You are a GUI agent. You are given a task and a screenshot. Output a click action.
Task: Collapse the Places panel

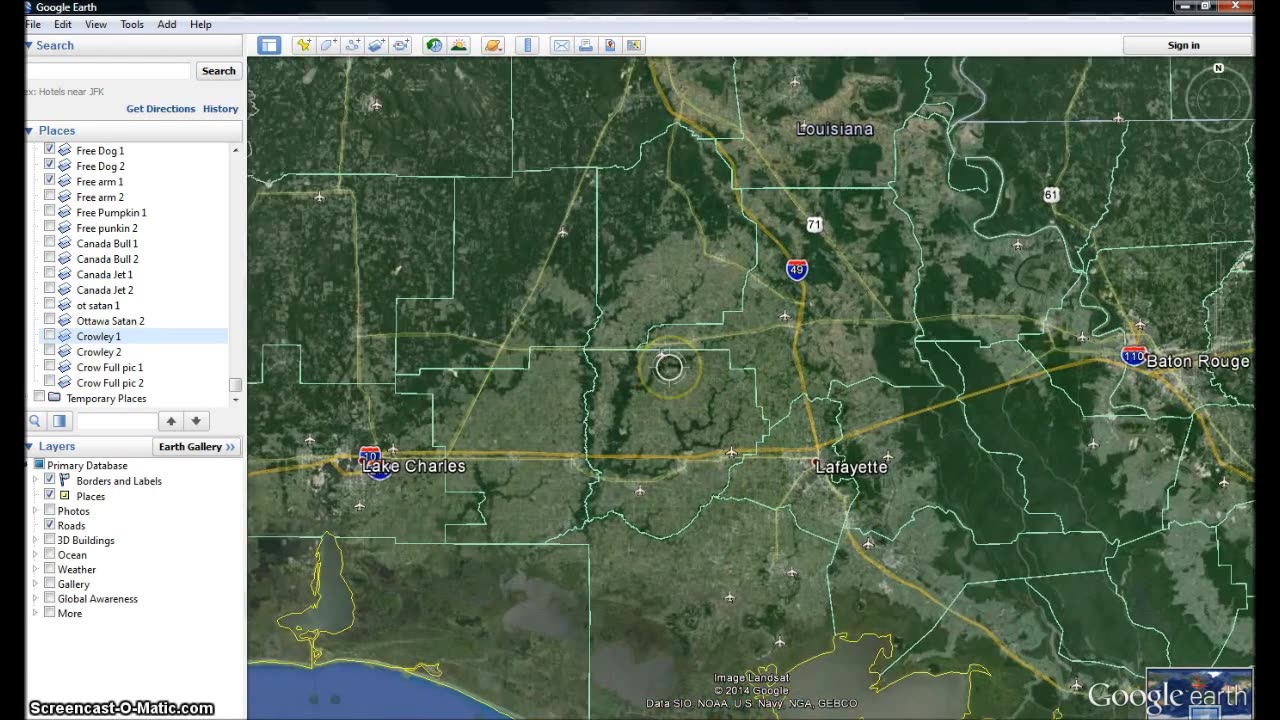pyautogui.click(x=29, y=130)
